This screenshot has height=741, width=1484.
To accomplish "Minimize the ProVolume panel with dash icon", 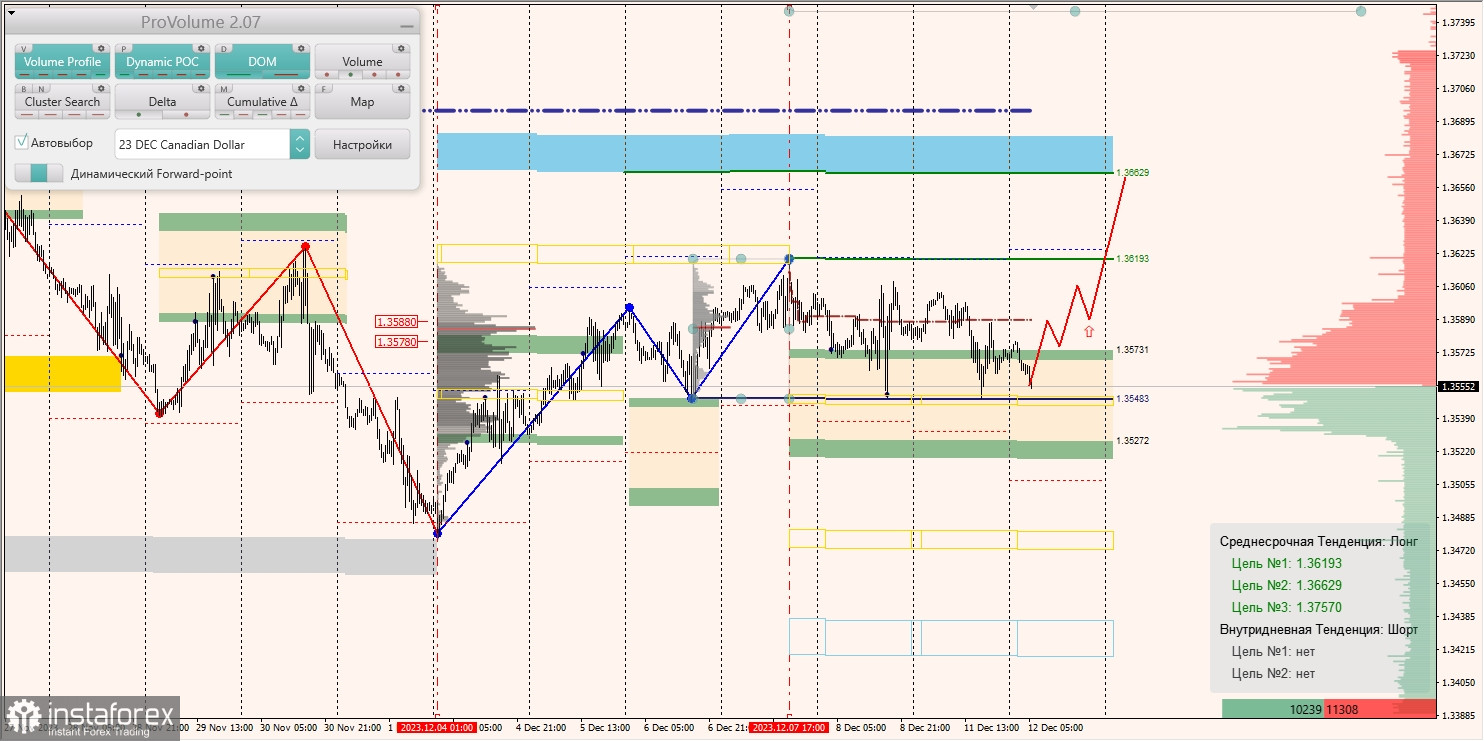I will [406, 24].
